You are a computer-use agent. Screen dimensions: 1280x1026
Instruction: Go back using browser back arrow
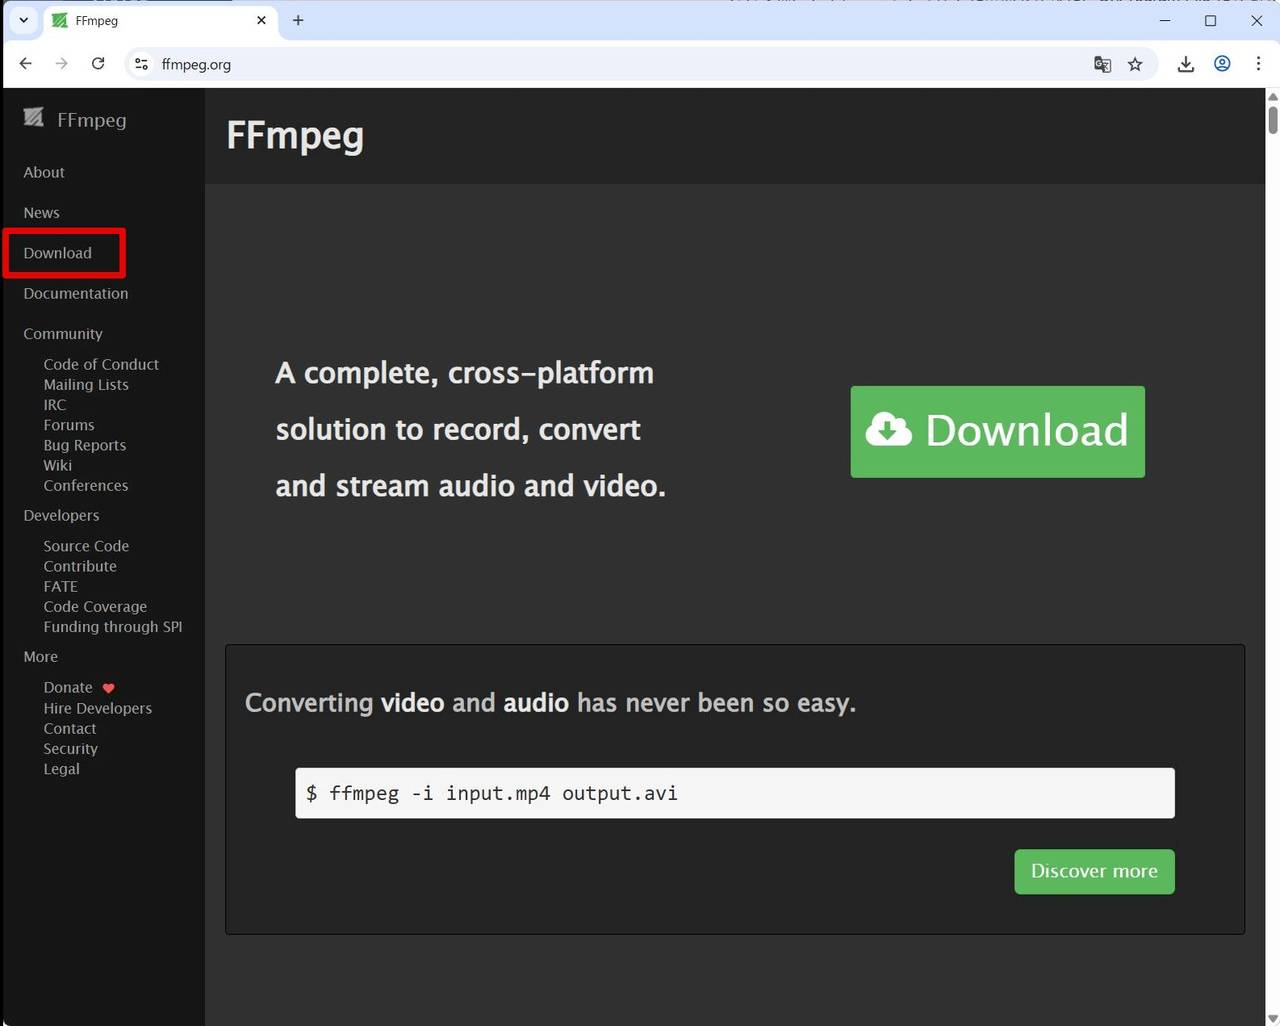(26, 64)
